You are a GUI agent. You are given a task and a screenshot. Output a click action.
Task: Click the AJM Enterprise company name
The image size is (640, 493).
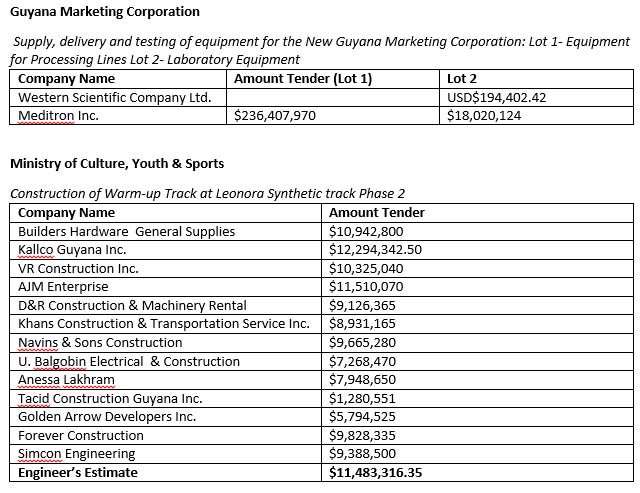click(x=63, y=287)
